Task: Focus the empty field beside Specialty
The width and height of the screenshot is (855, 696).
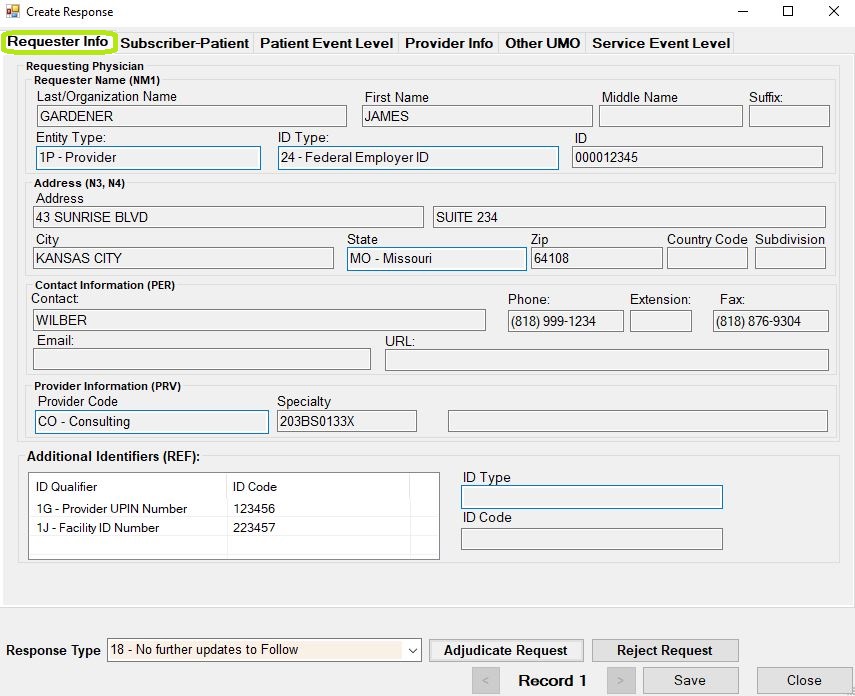Action: coord(638,421)
